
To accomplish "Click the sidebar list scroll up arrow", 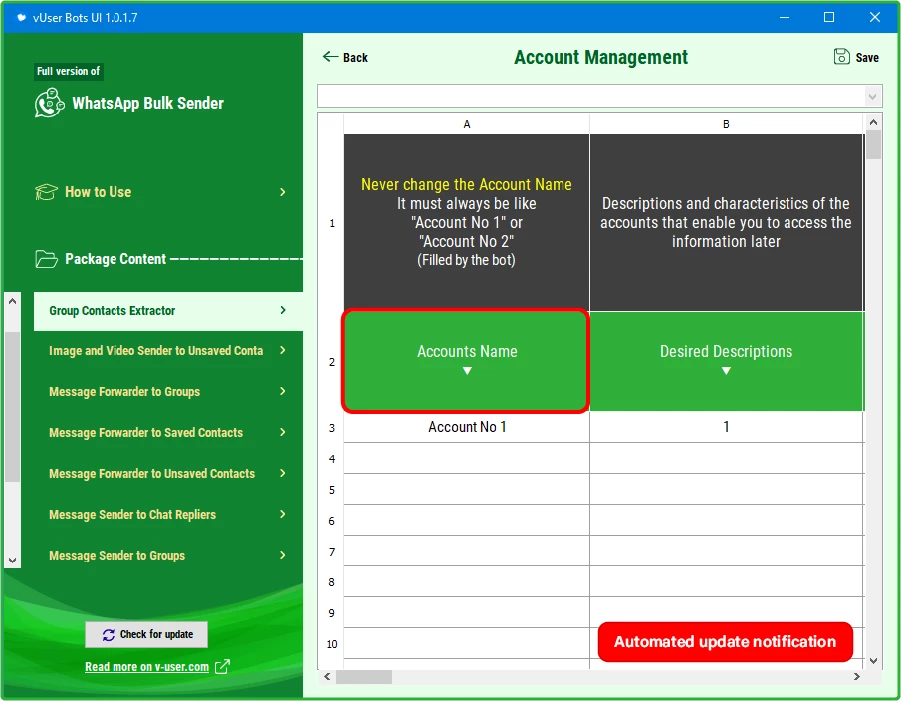I will 12,301.
